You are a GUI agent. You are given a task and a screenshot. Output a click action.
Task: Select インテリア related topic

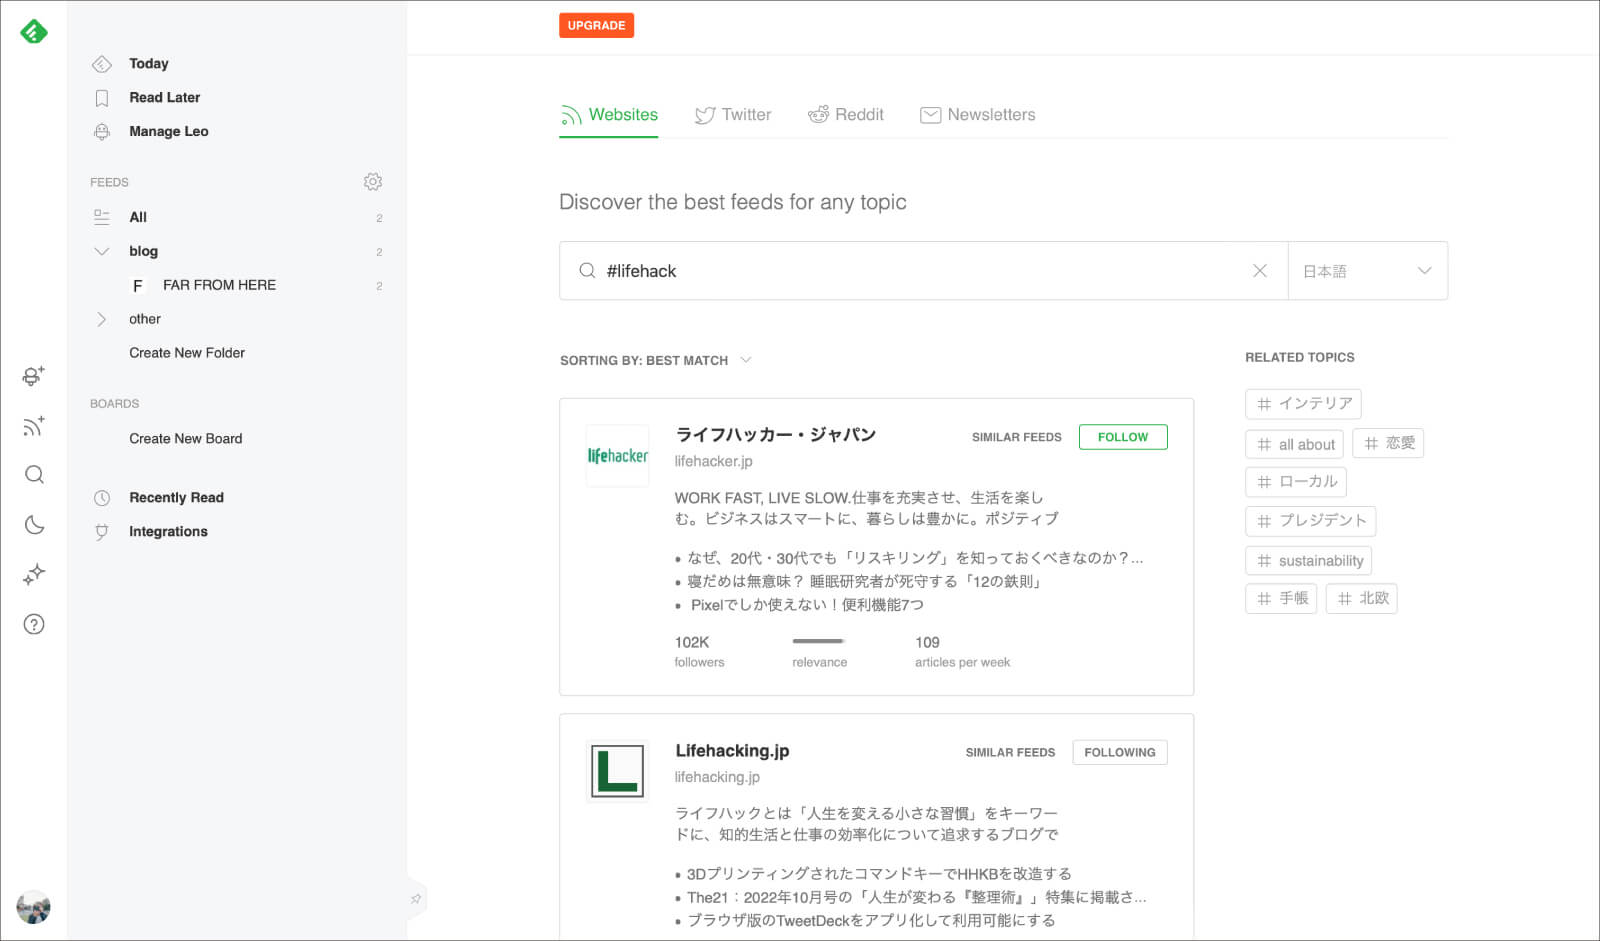pyautogui.click(x=1303, y=404)
